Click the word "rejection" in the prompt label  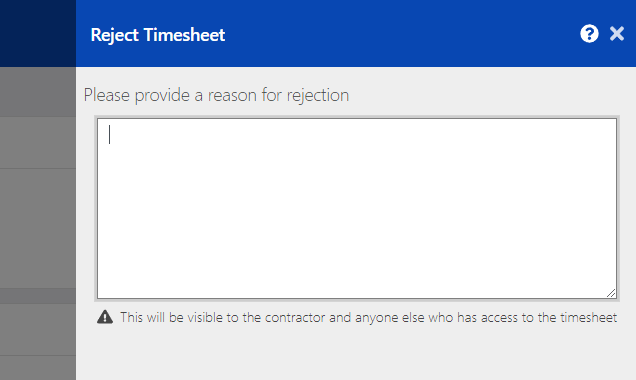pos(318,96)
